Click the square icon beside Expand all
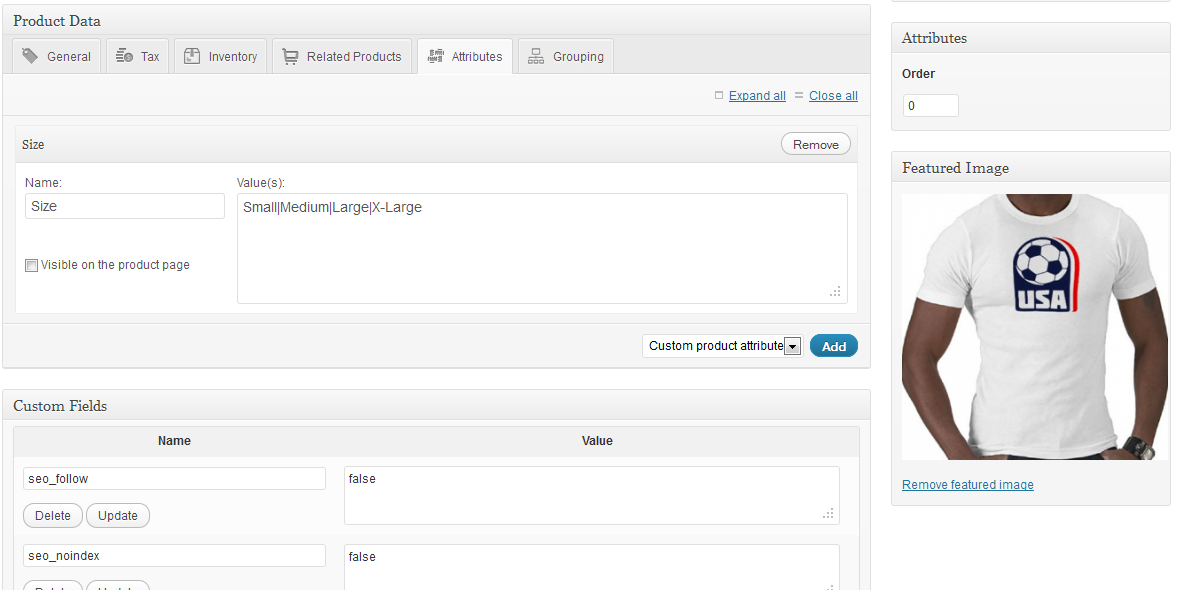The width and height of the screenshot is (1184, 590). [x=718, y=95]
